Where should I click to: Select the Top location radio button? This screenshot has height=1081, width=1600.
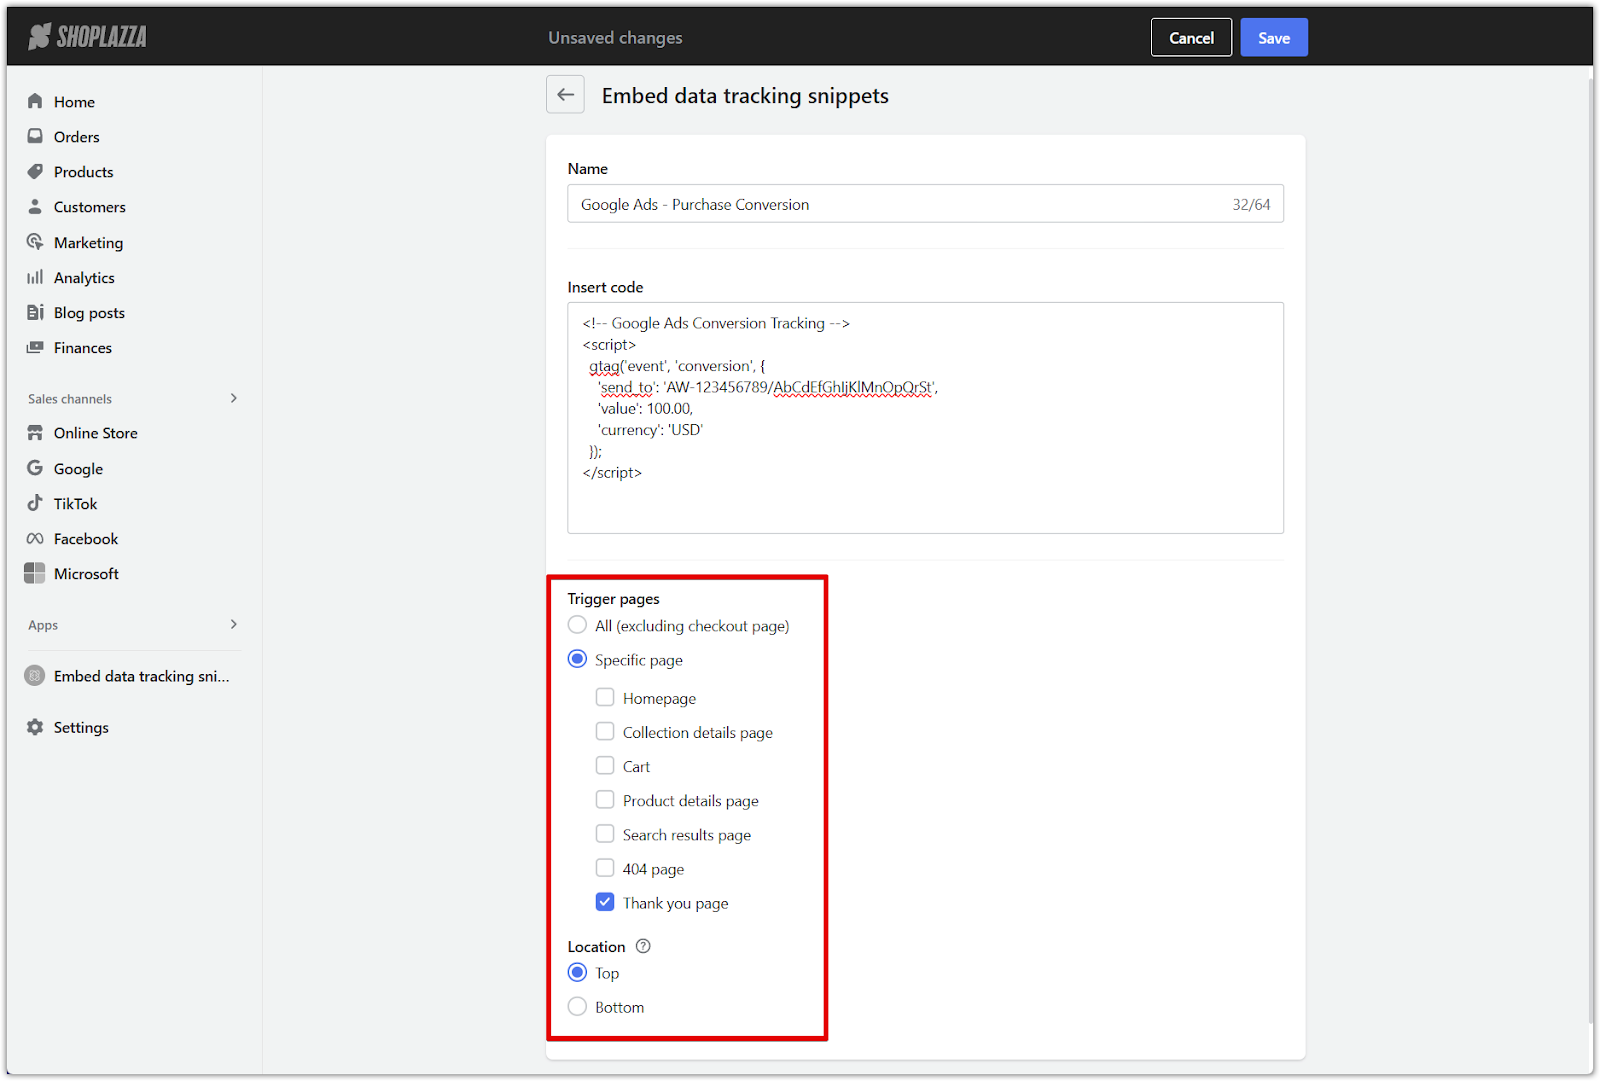coord(577,972)
